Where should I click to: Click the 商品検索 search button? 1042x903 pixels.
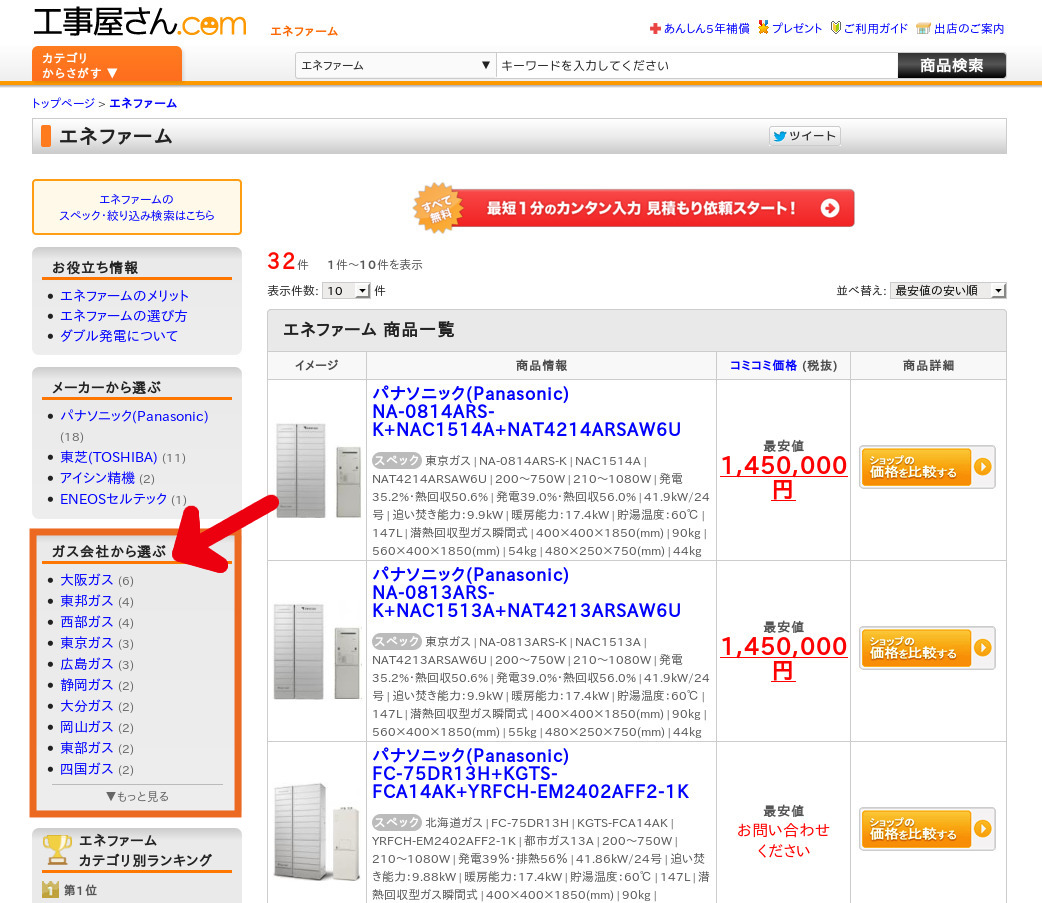click(952, 66)
